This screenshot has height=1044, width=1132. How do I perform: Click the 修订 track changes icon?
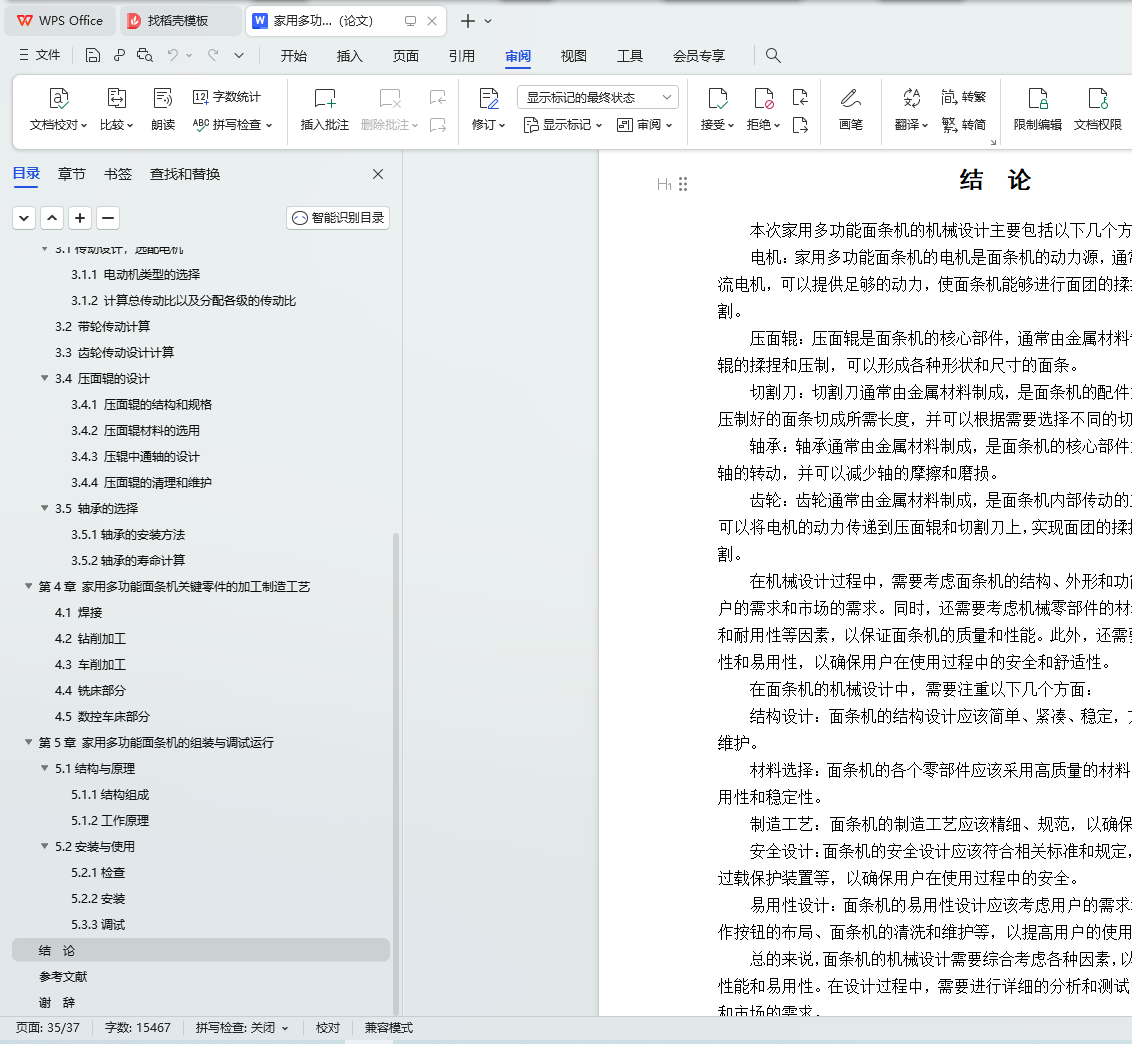pos(489,98)
